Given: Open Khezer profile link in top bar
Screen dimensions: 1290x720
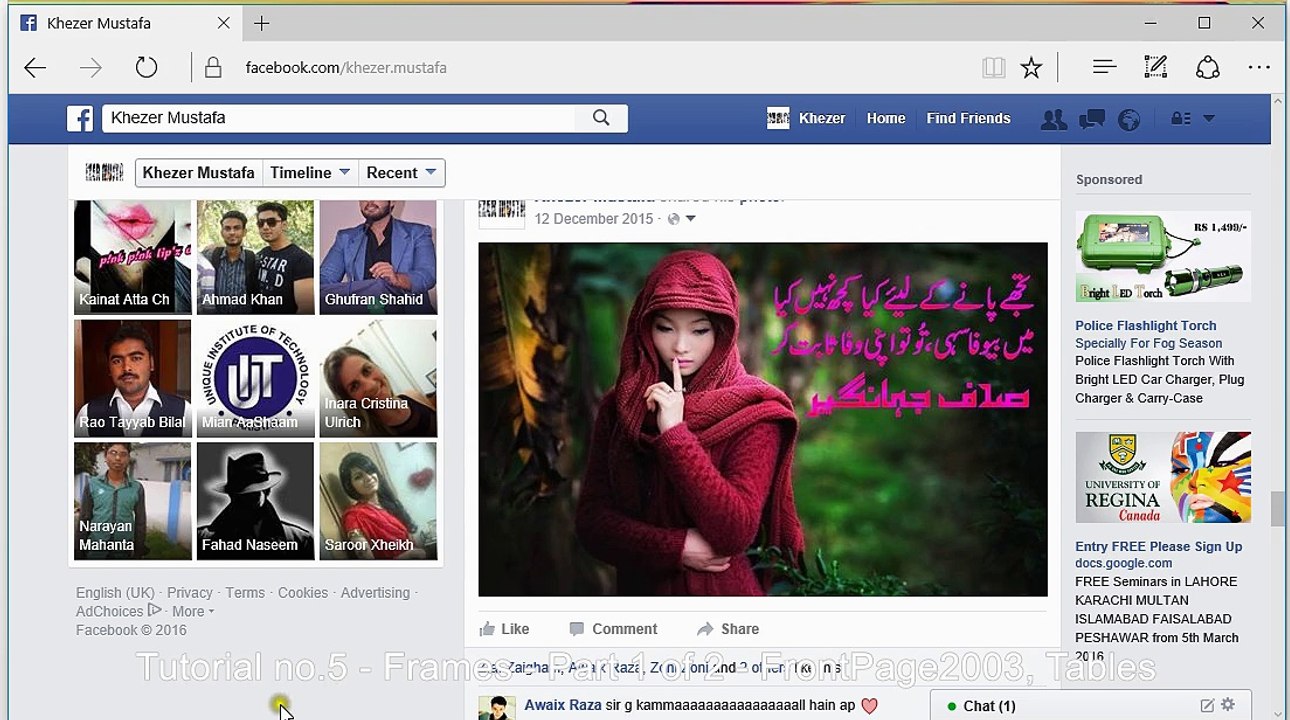Looking at the screenshot, I should [x=822, y=118].
